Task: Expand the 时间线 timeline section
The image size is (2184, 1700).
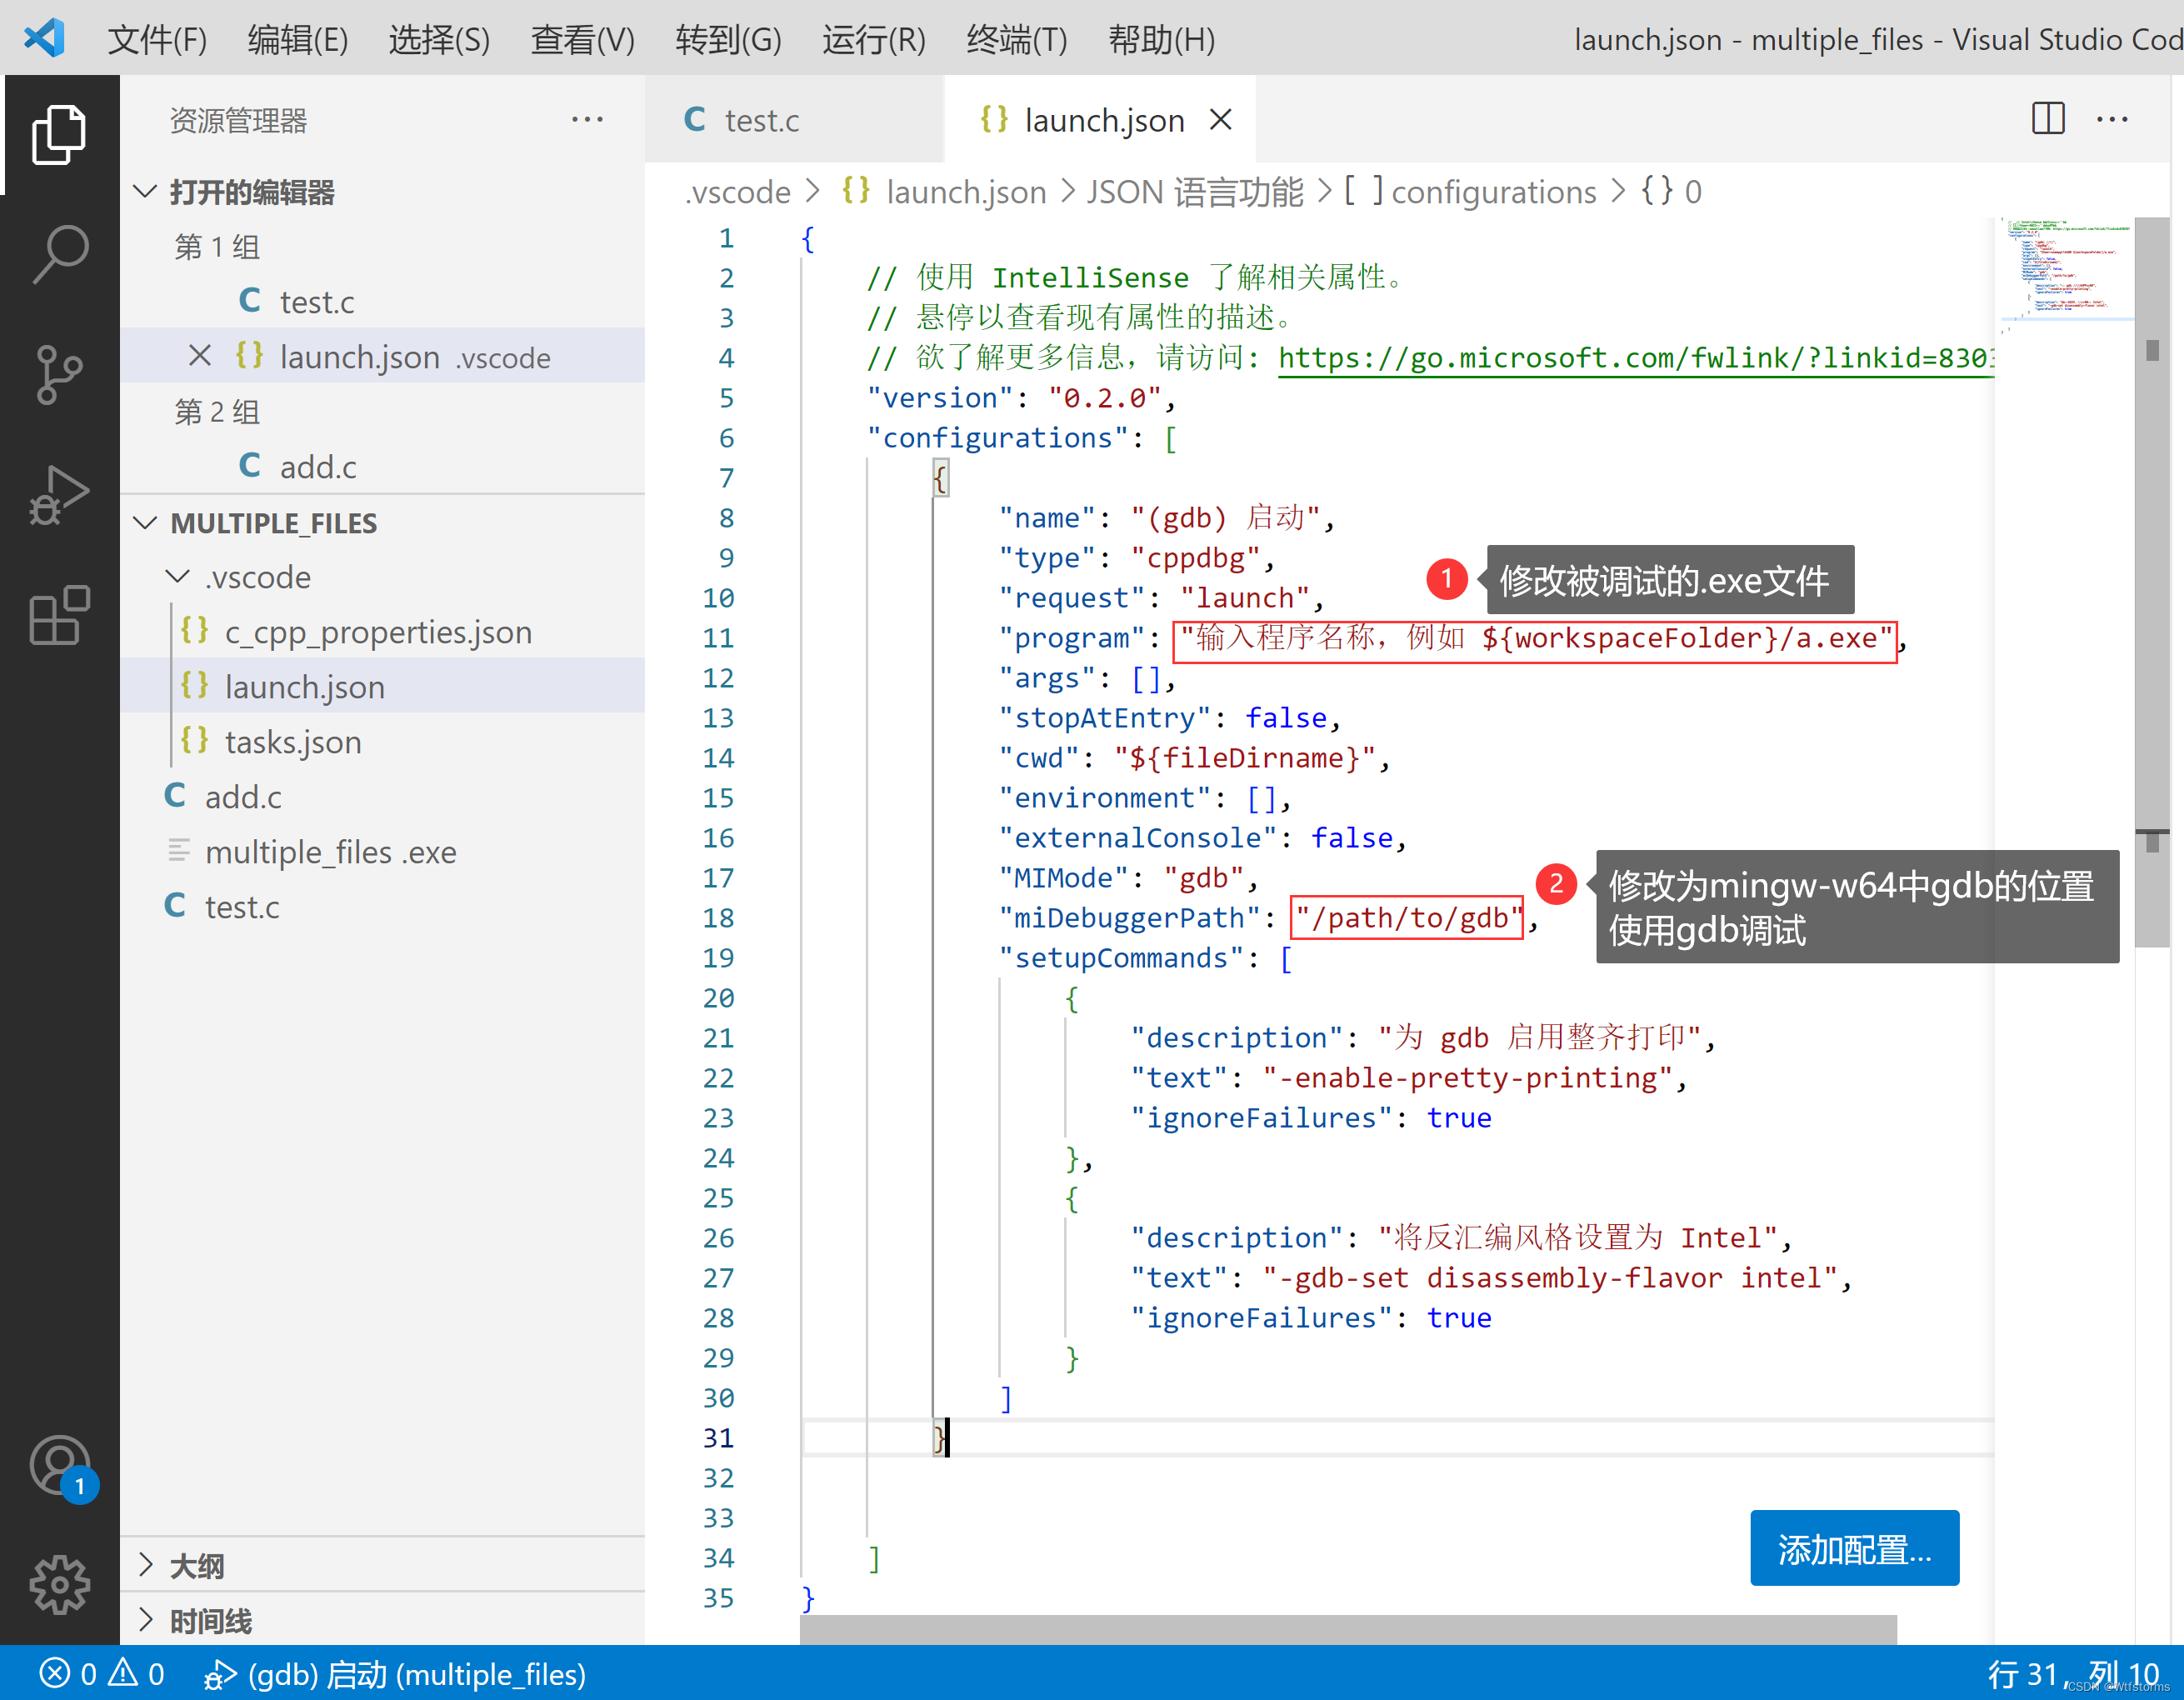Action: 146,1619
